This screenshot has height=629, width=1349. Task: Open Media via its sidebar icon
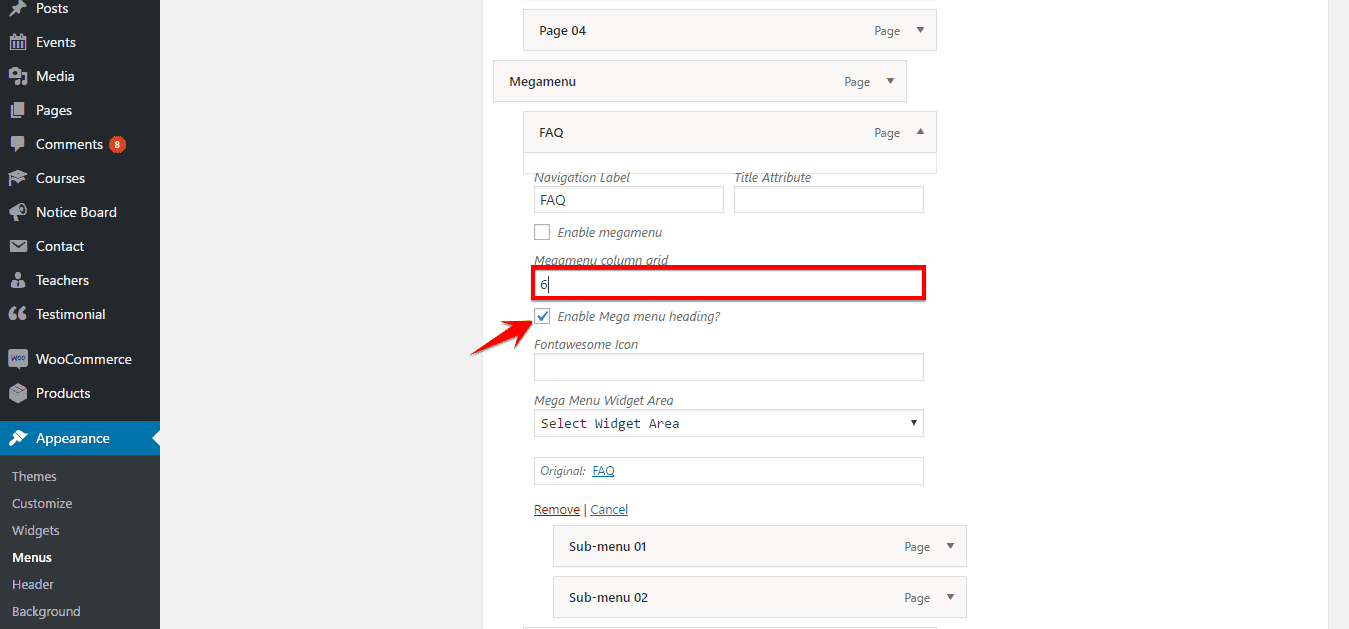pyautogui.click(x=17, y=76)
